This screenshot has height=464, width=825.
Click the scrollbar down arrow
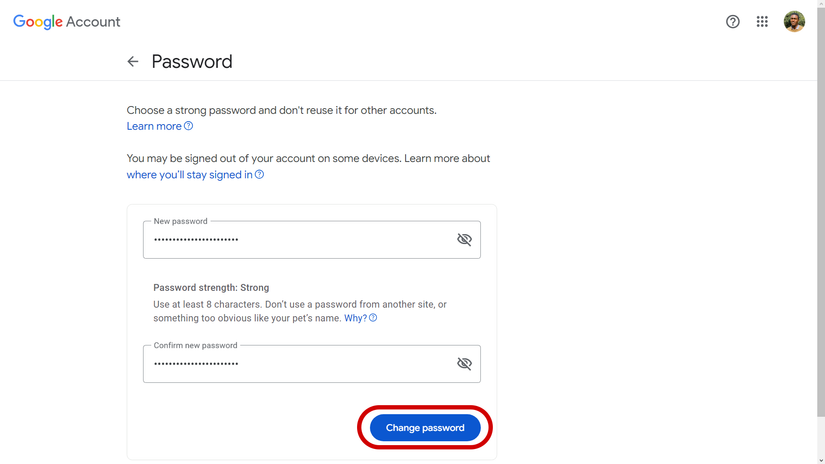point(821,460)
